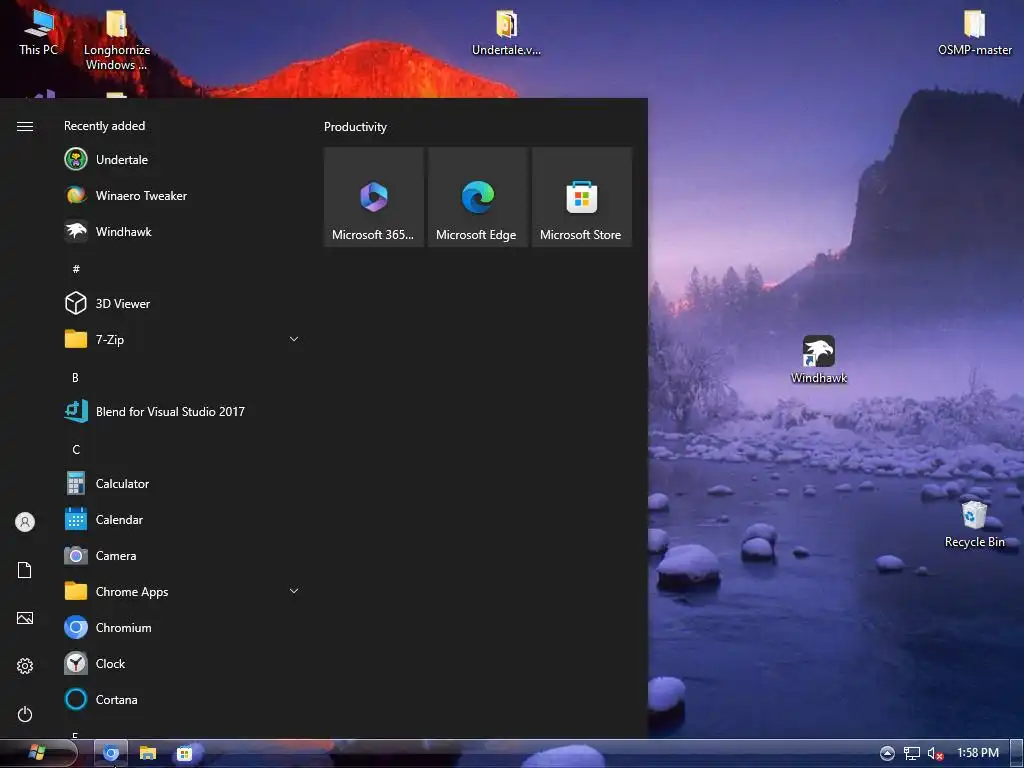Image resolution: width=1024 pixels, height=768 pixels.
Task: Click the Power icon in Start sidebar
Action: coord(25,714)
